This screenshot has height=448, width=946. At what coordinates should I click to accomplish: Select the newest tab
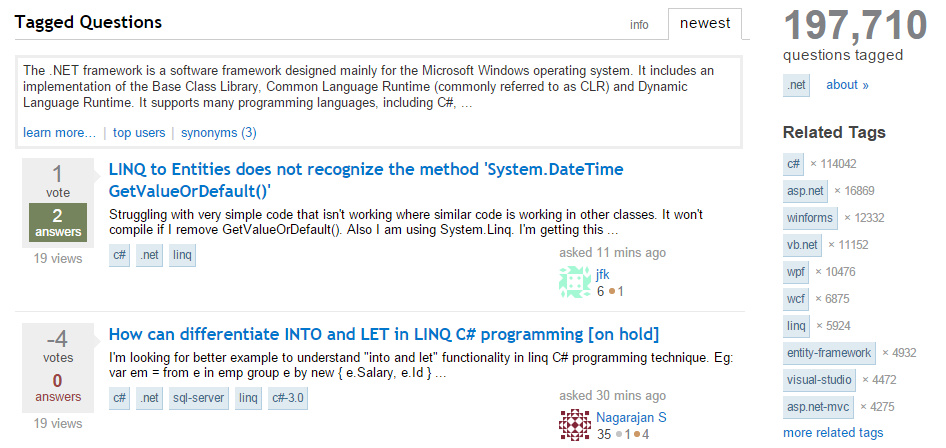click(705, 24)
